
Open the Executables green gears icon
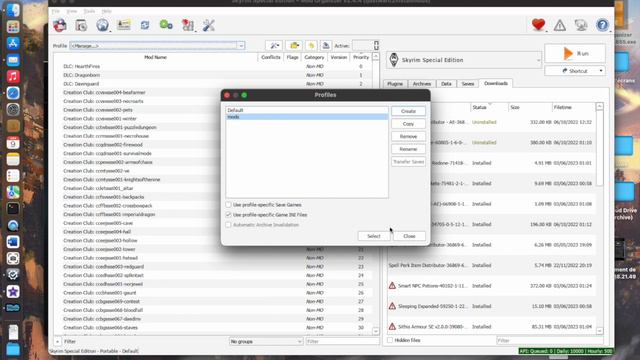[x=166, y=25]
